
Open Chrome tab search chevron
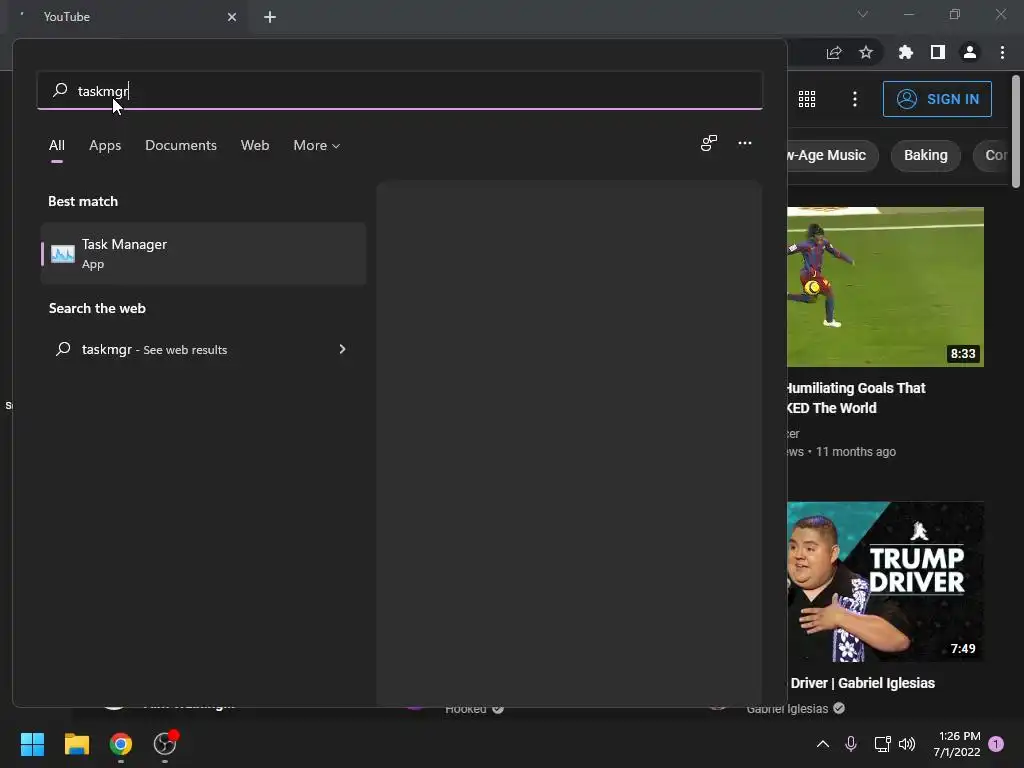coord(863,14)
